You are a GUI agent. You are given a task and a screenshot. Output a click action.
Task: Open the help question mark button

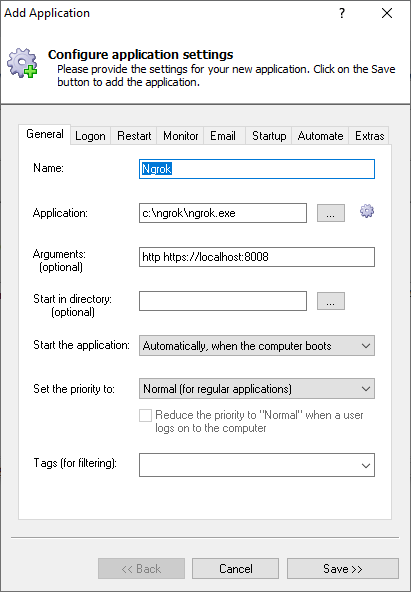pos(342,14)
